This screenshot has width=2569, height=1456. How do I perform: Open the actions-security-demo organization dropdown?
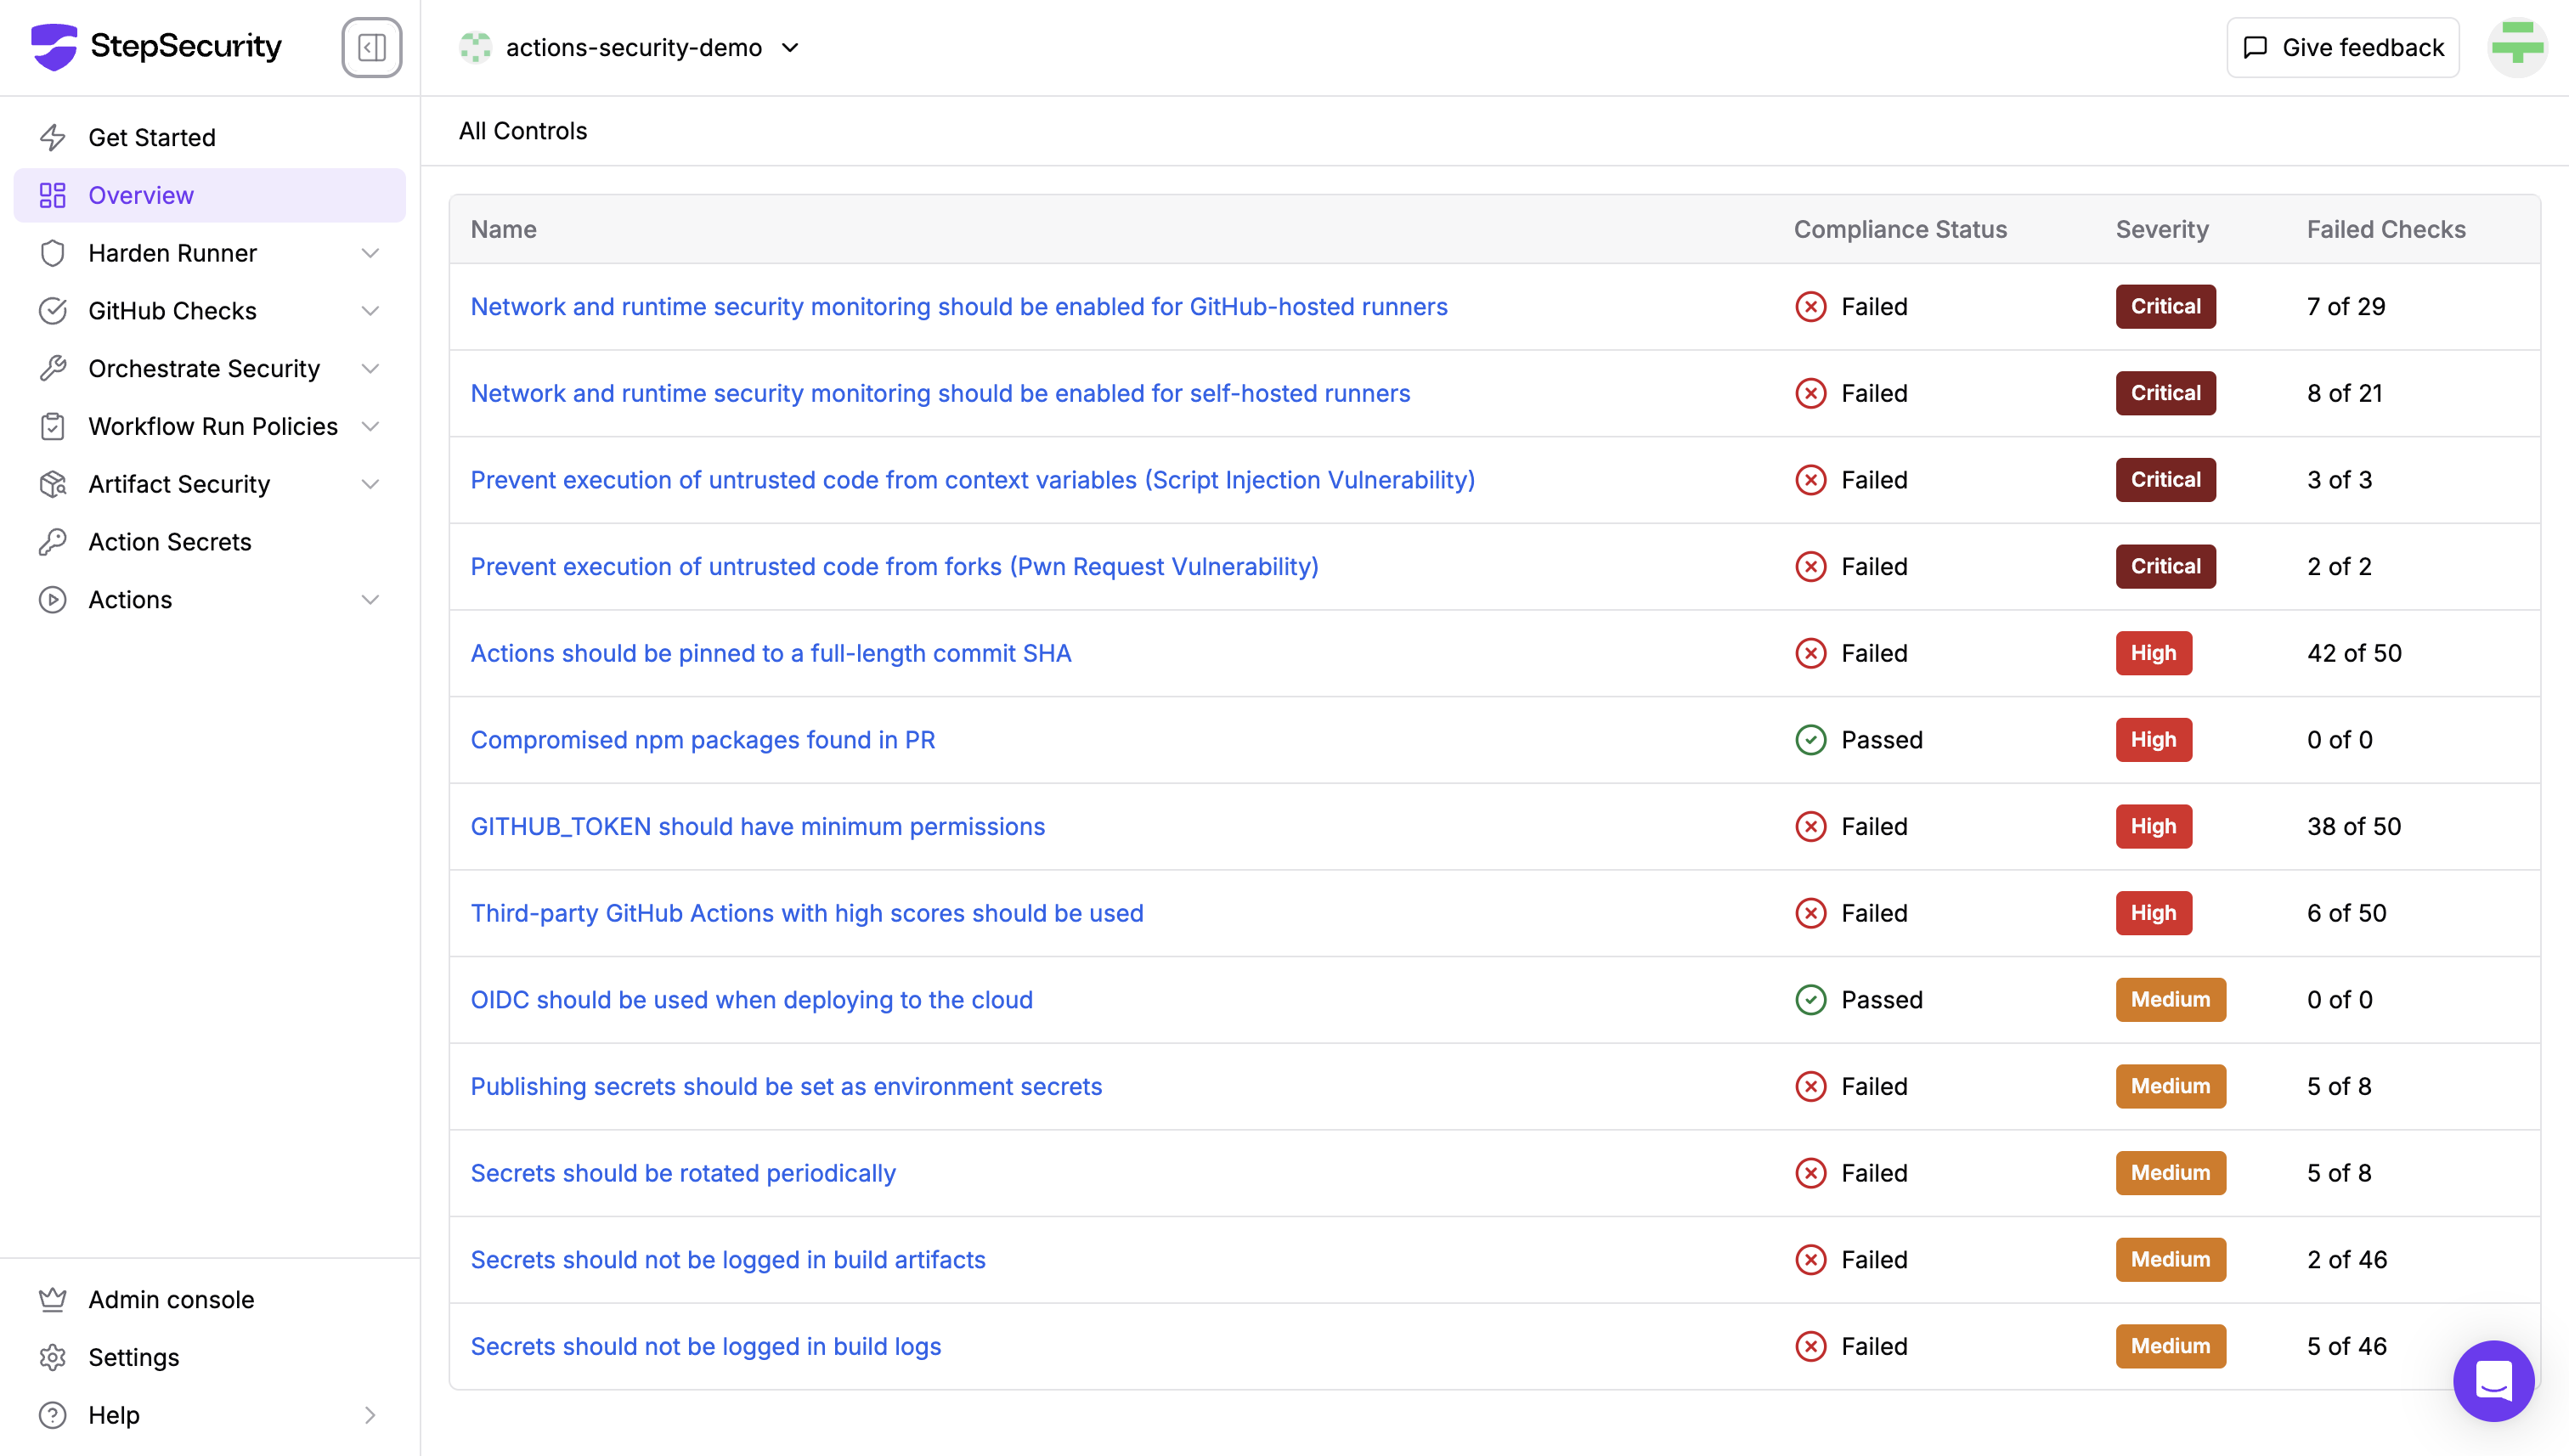pos(632,47)
